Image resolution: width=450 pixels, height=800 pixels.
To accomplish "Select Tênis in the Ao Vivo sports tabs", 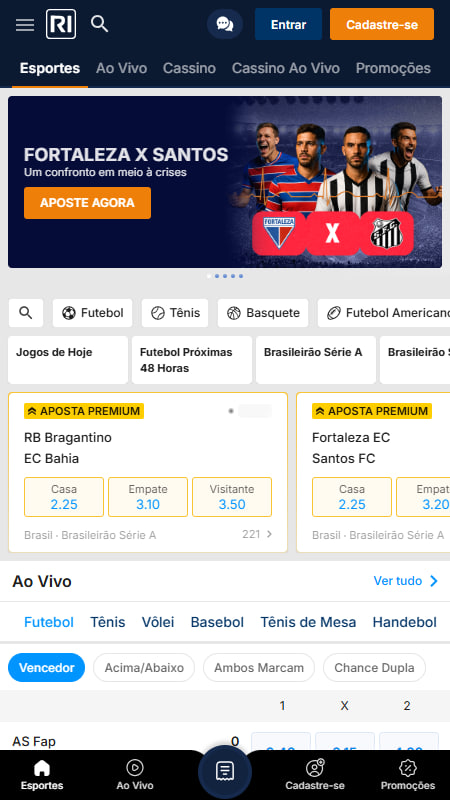I will 108,622.
